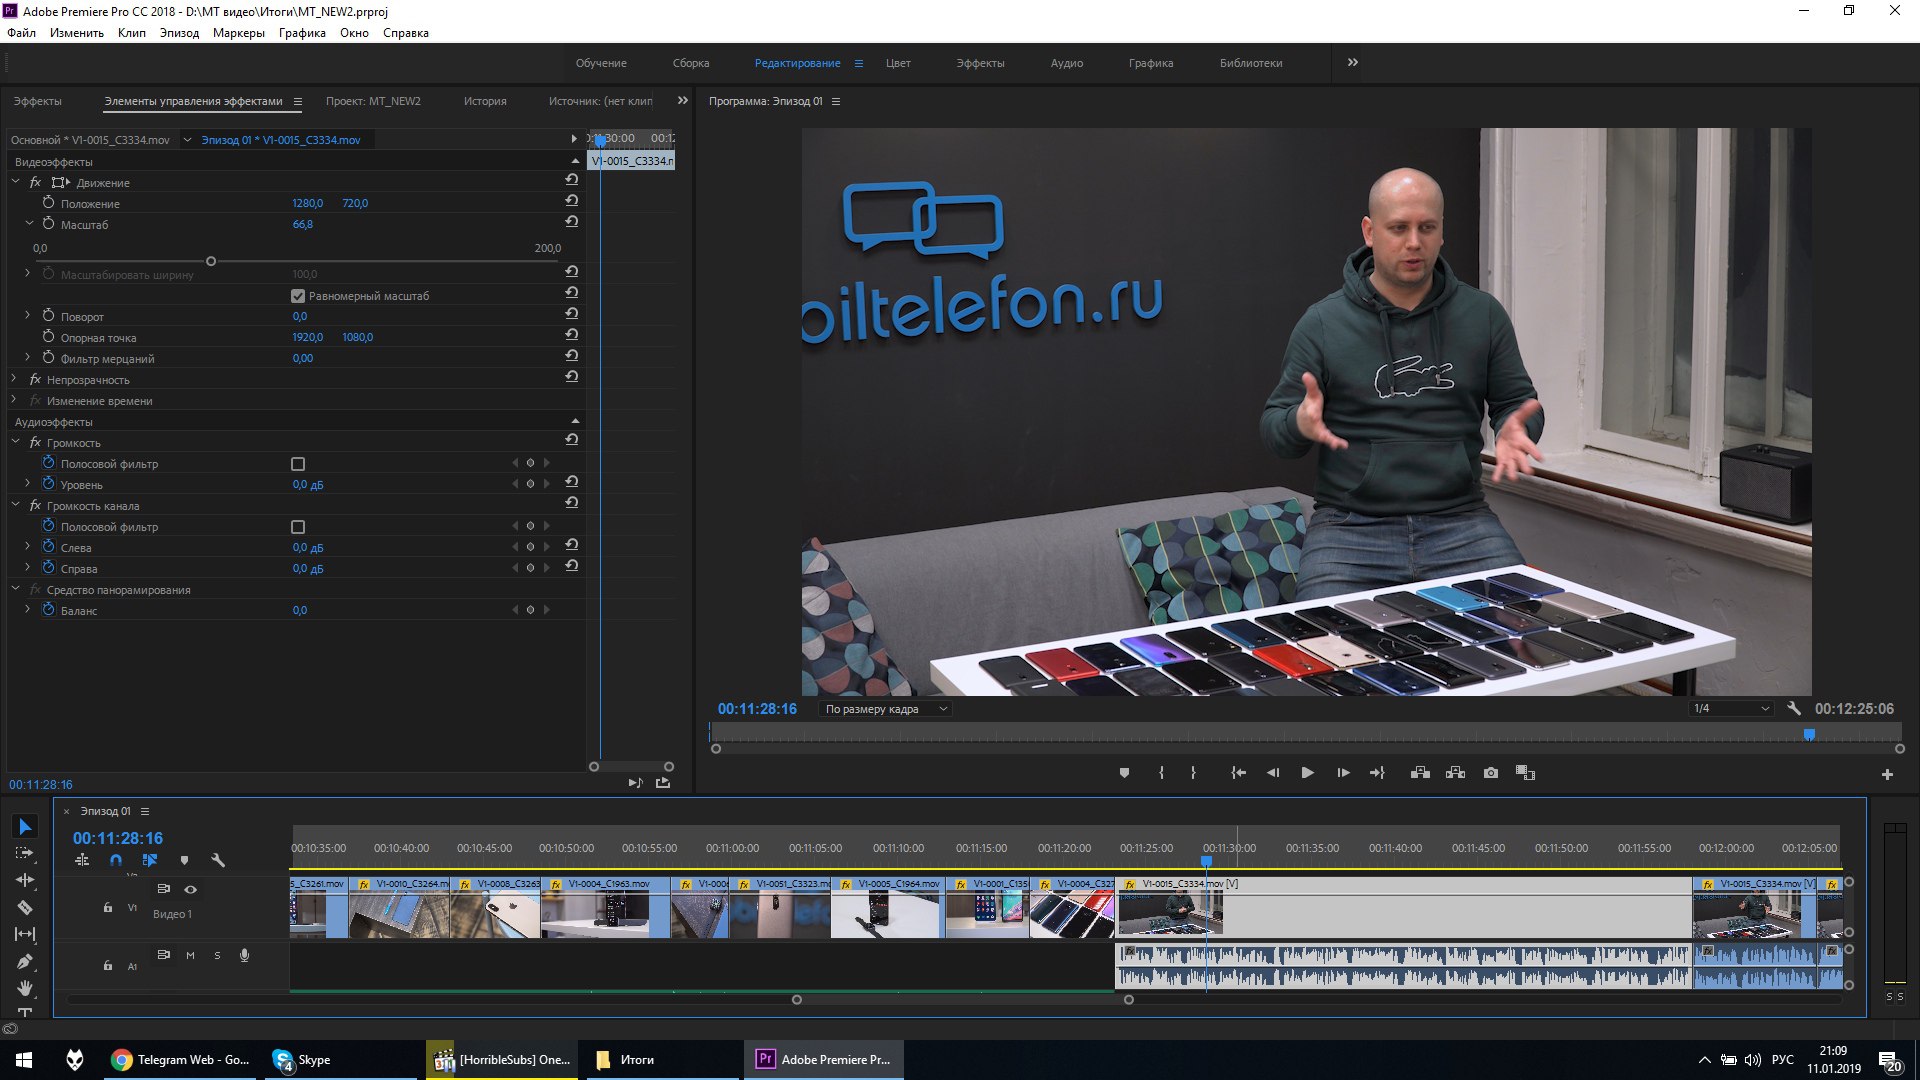Go to In point in Program monitor
Viewport: 1920px width, 1080px height.
[1238, 773]
